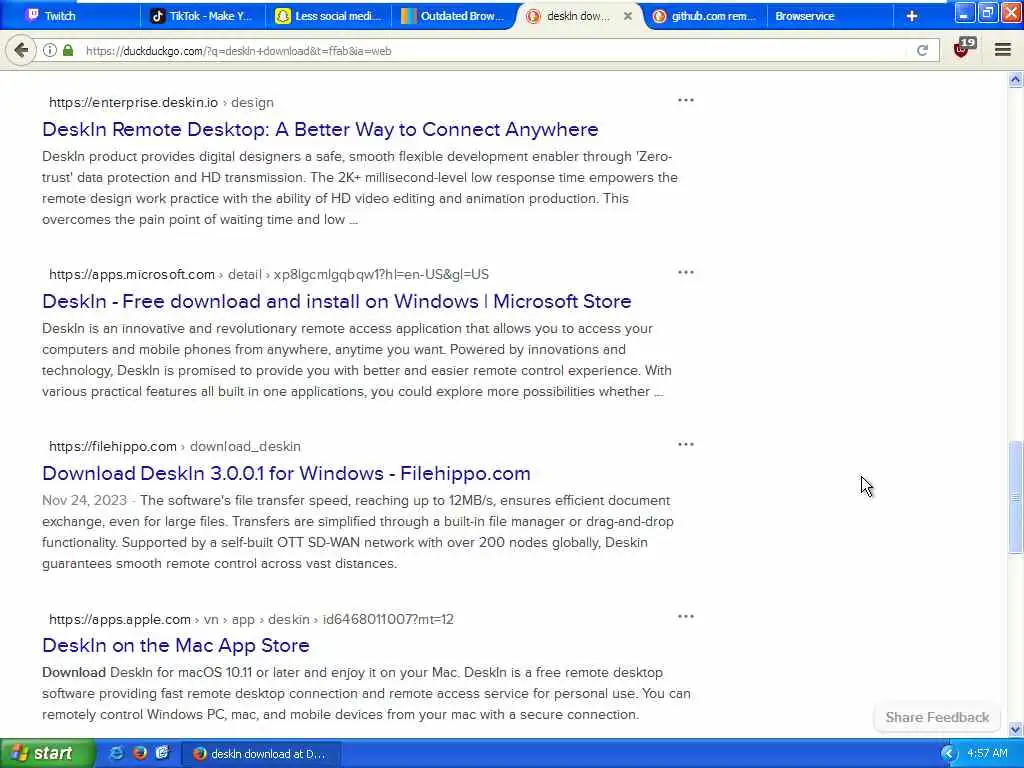Show site information via info icon

50,50
